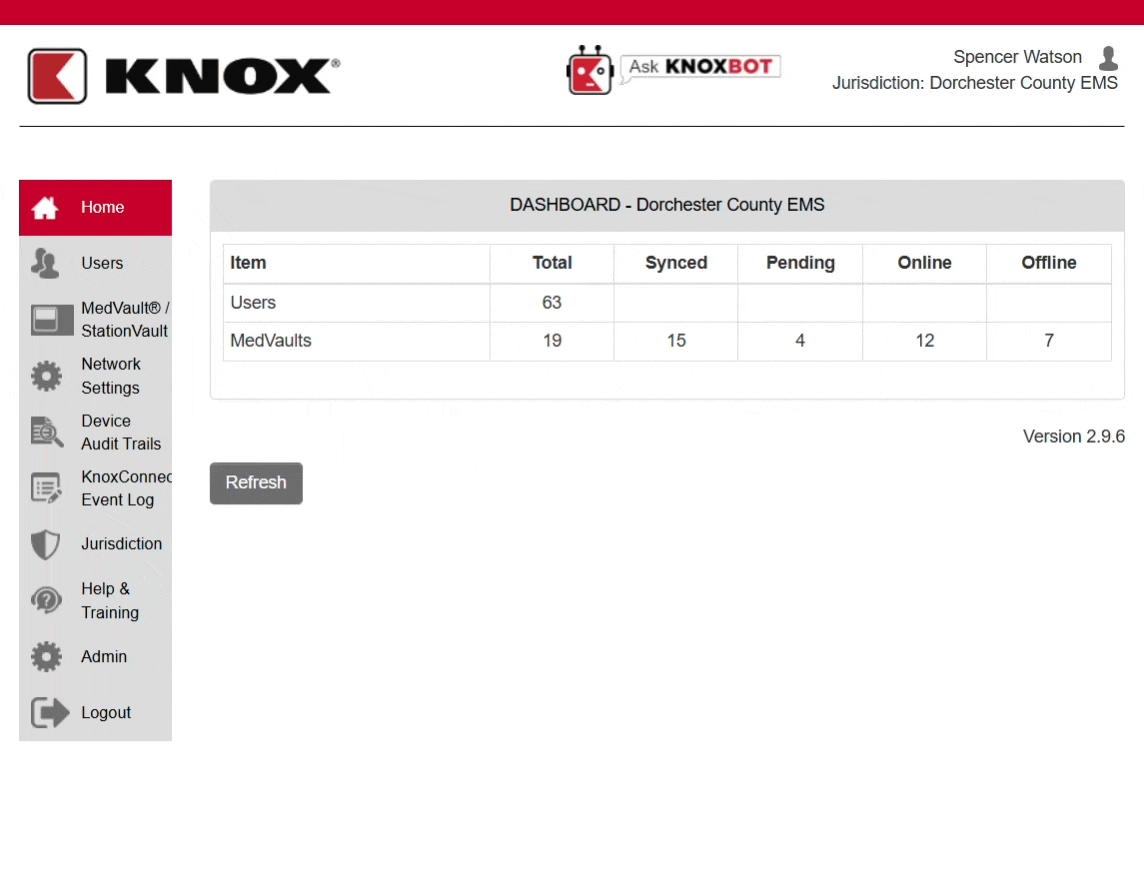Click the Knox logo
The width and height of the screenshot is (1144, 886).
tap(183, 76)
